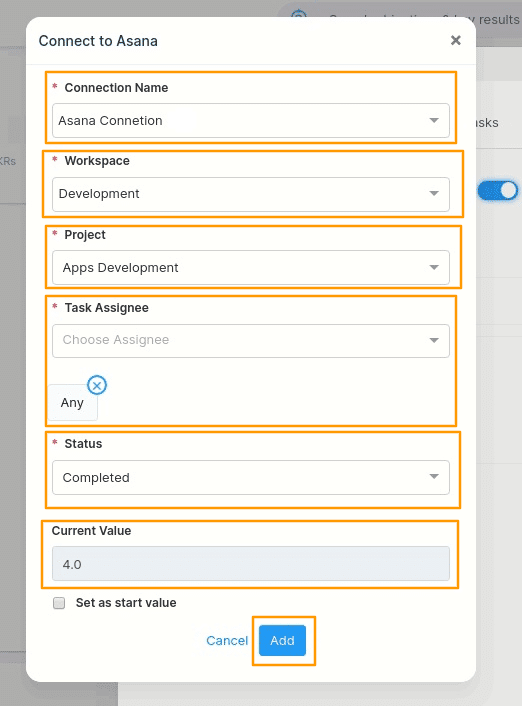Close the Connect to Asana dialog
Viewport: 522px width, 706px height.
click(x=455, y=41)
